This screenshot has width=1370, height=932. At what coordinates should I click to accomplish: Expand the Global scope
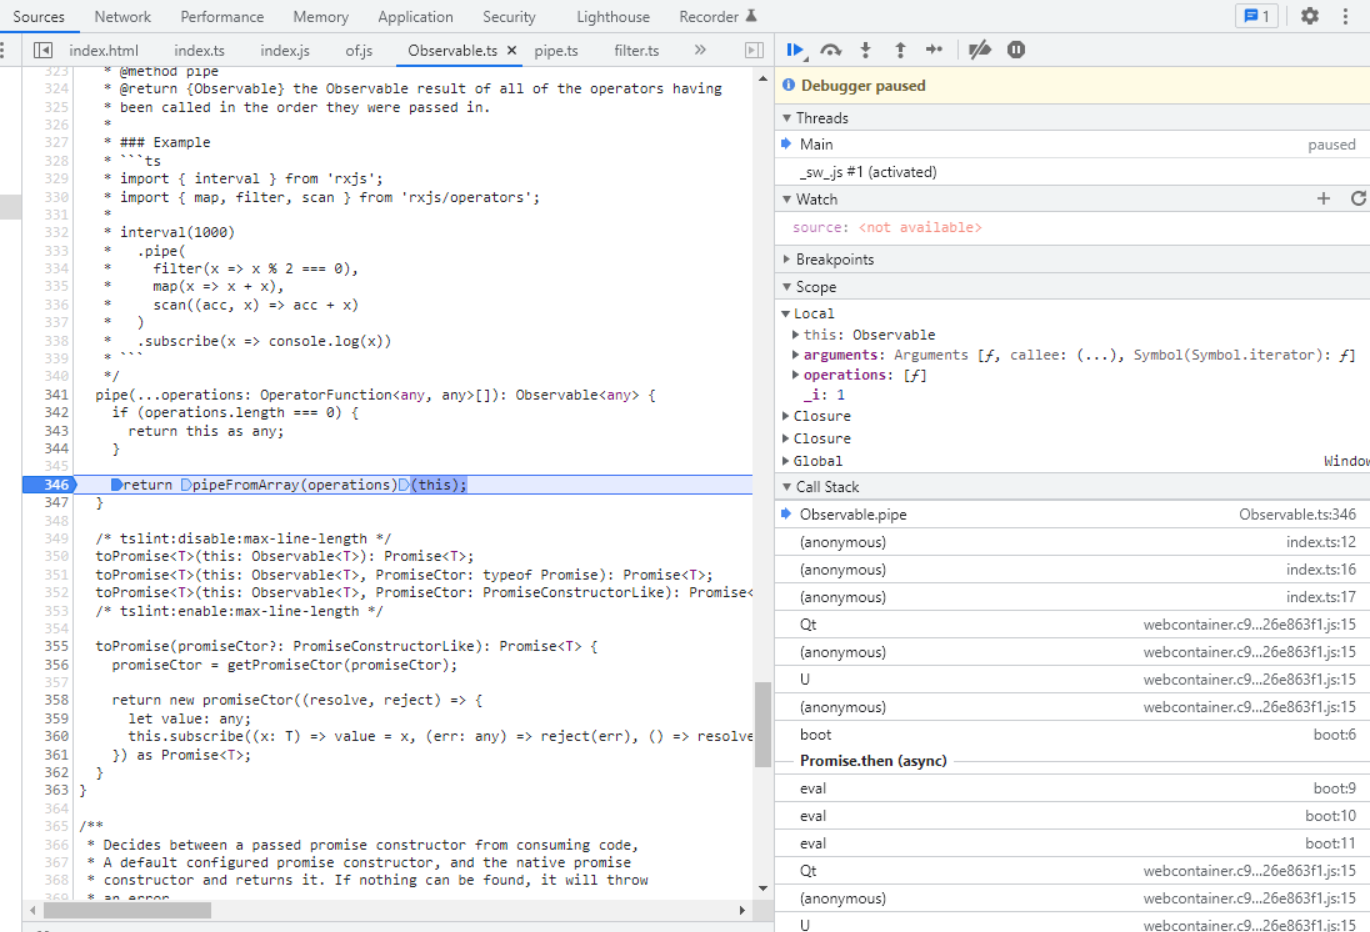(x=786, y=461)
